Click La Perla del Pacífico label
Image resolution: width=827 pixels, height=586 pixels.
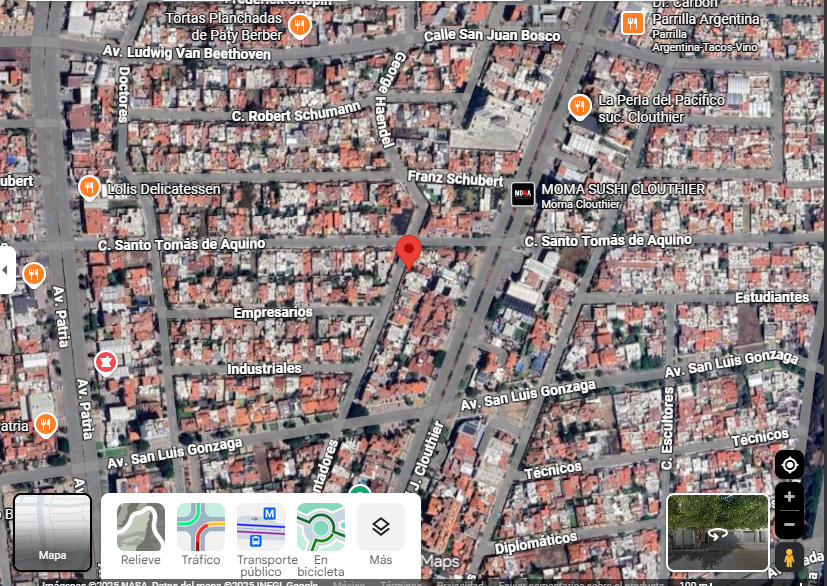coord(661,108)
